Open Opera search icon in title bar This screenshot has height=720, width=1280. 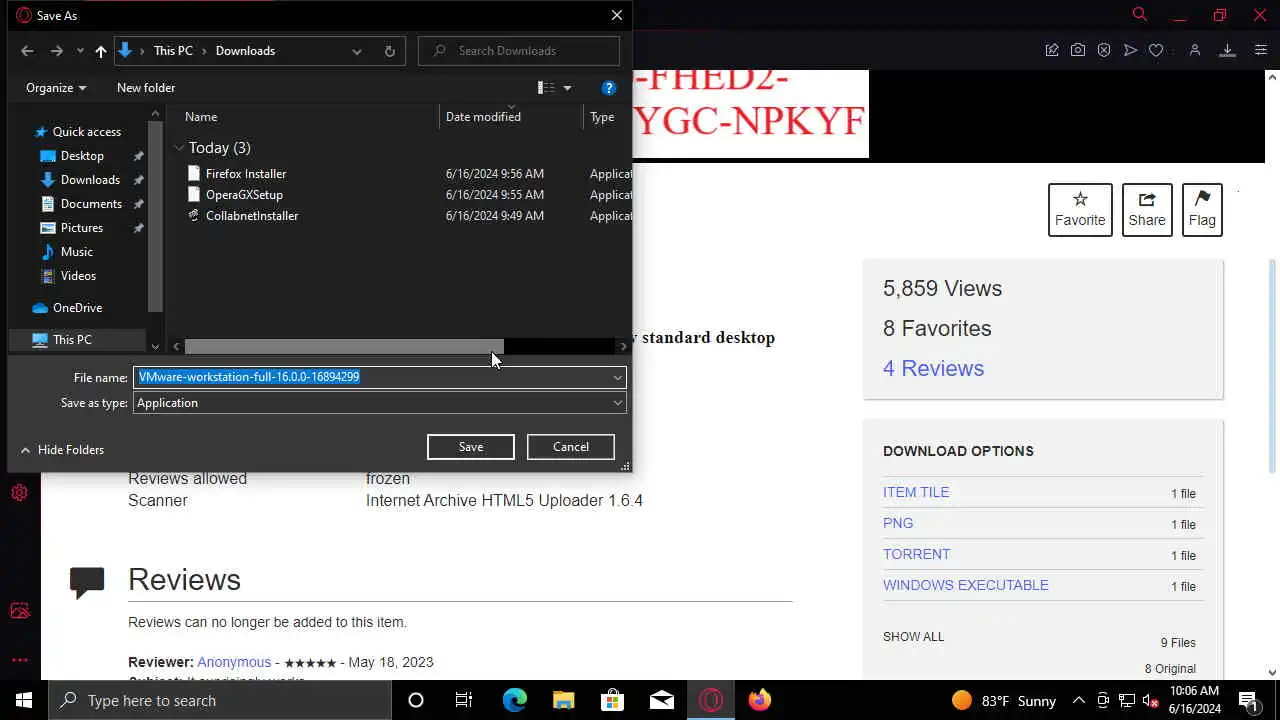click(1139, 14)
